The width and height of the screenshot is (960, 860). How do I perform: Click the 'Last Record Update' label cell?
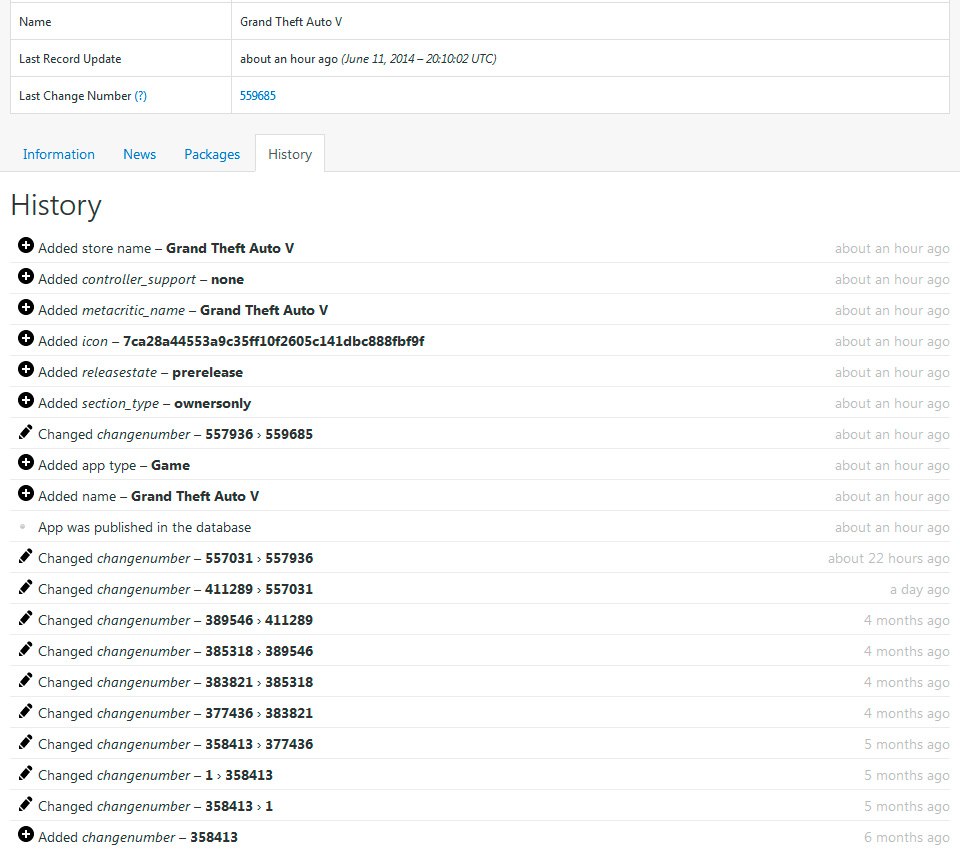tap(121, 59)
